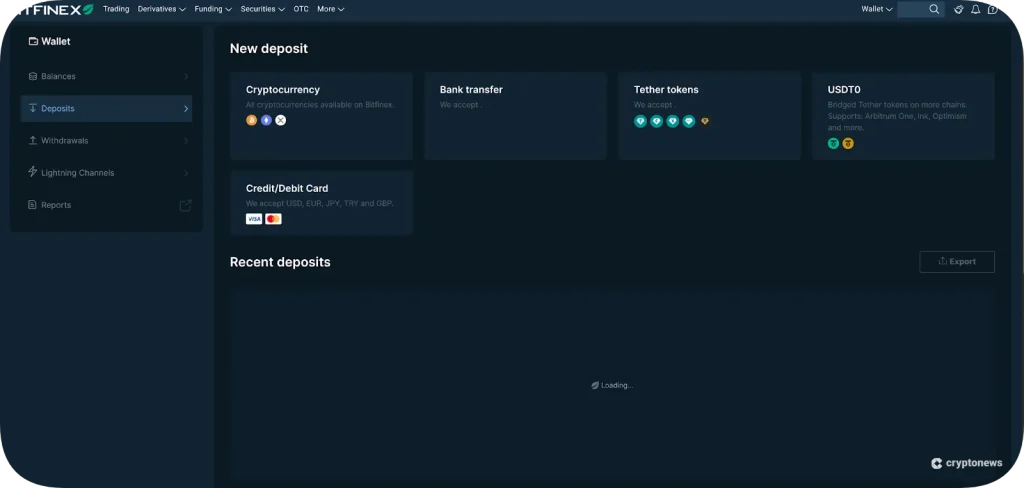Click the 'New deposit' heading
This screenshot has height=488, width=1024.
pos(268,48)
